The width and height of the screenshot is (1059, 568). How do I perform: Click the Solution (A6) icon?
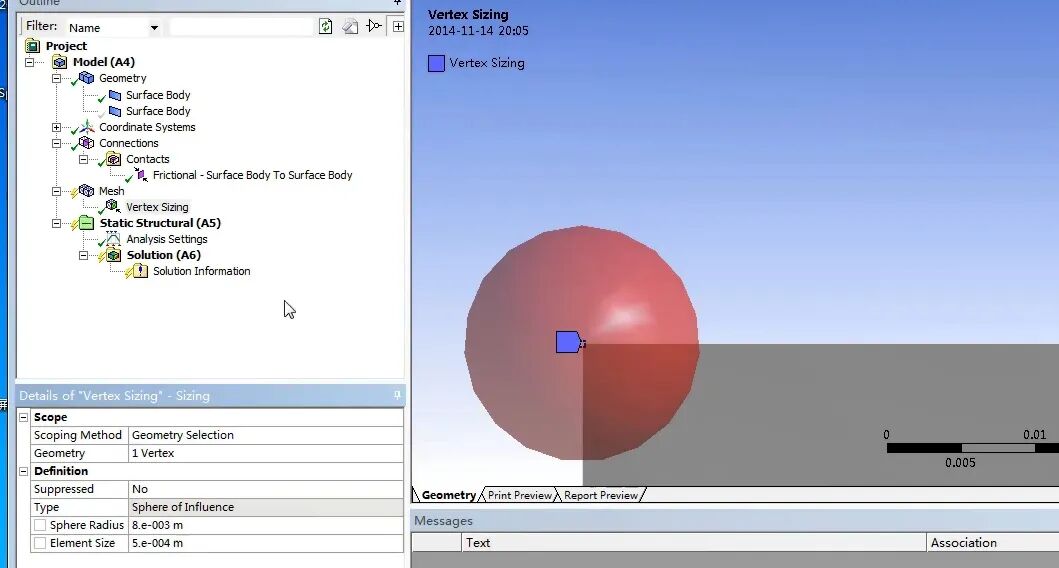(x=113, y=255)
